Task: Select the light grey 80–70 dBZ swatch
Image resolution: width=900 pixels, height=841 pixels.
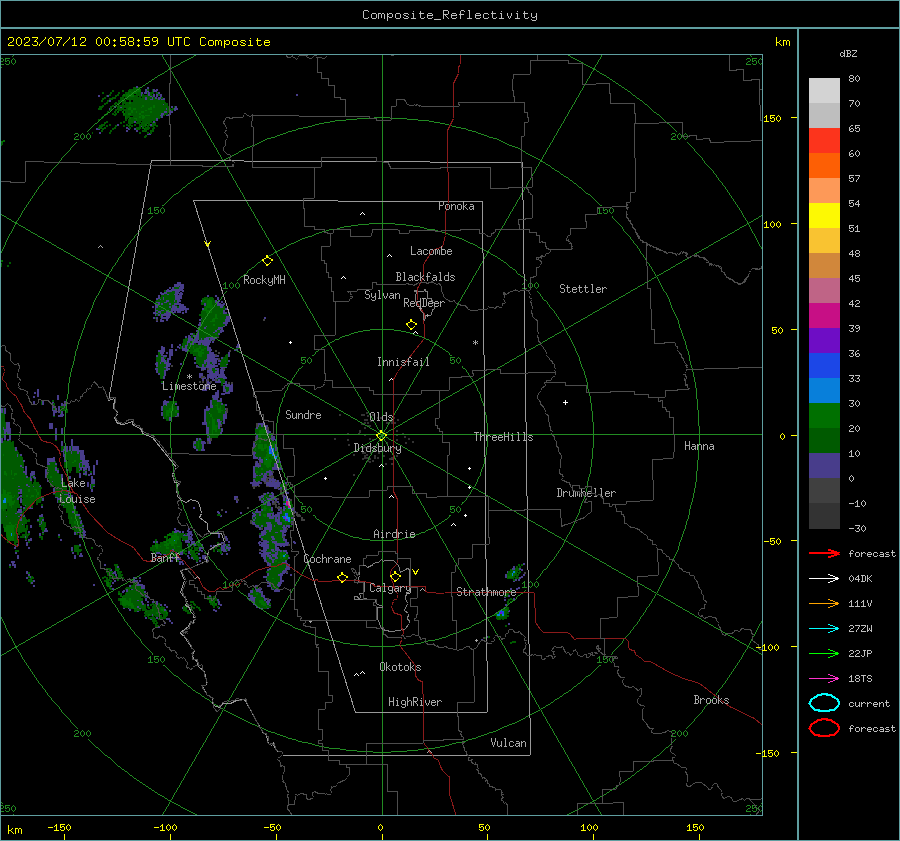Action: point(824,91)
